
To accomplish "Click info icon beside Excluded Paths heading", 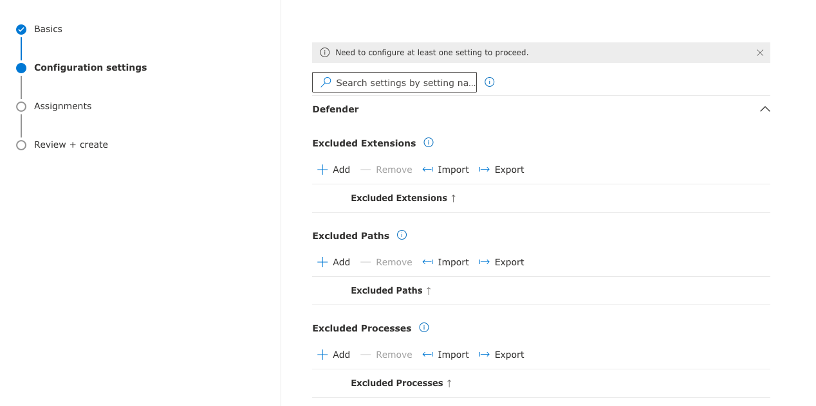I will tap(402, 235).
